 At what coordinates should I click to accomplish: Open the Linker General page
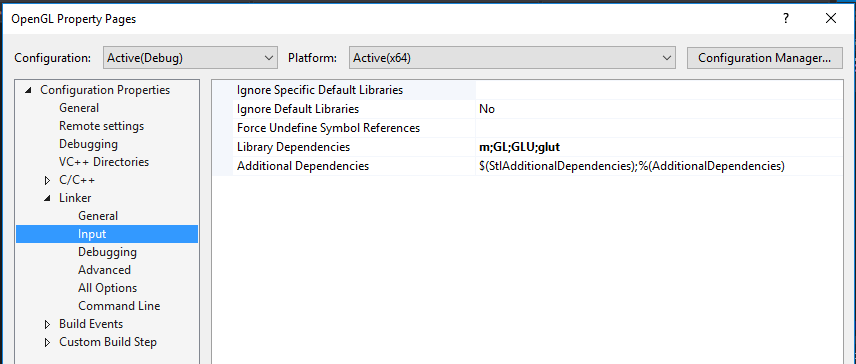[x=98, y=216]
